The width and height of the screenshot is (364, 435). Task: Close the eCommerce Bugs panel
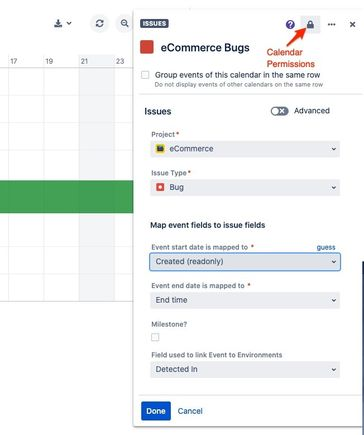click(x=352, y=24)
